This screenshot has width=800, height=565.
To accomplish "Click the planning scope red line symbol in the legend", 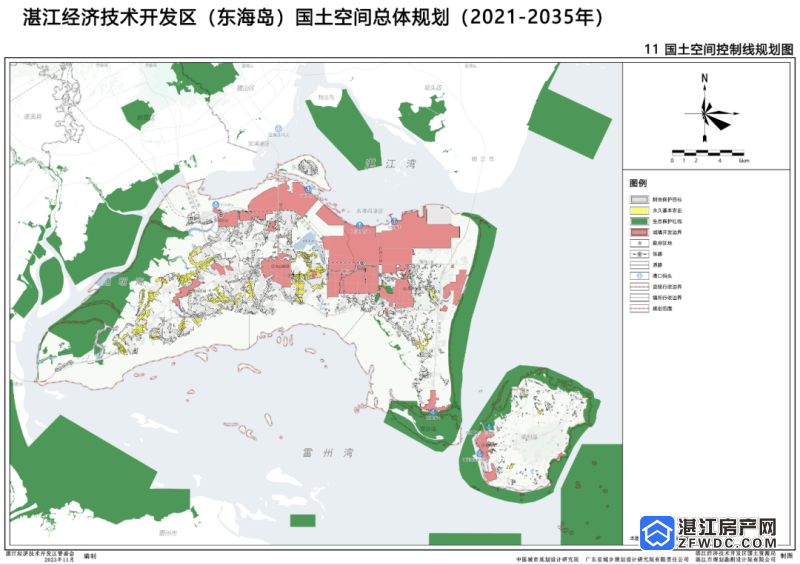I will tap(640, 308).
